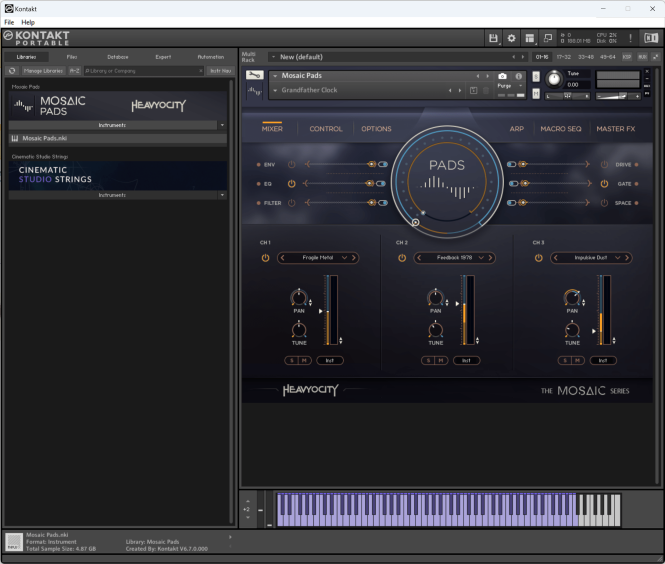Click the exclamation panic button

[630, 38]
